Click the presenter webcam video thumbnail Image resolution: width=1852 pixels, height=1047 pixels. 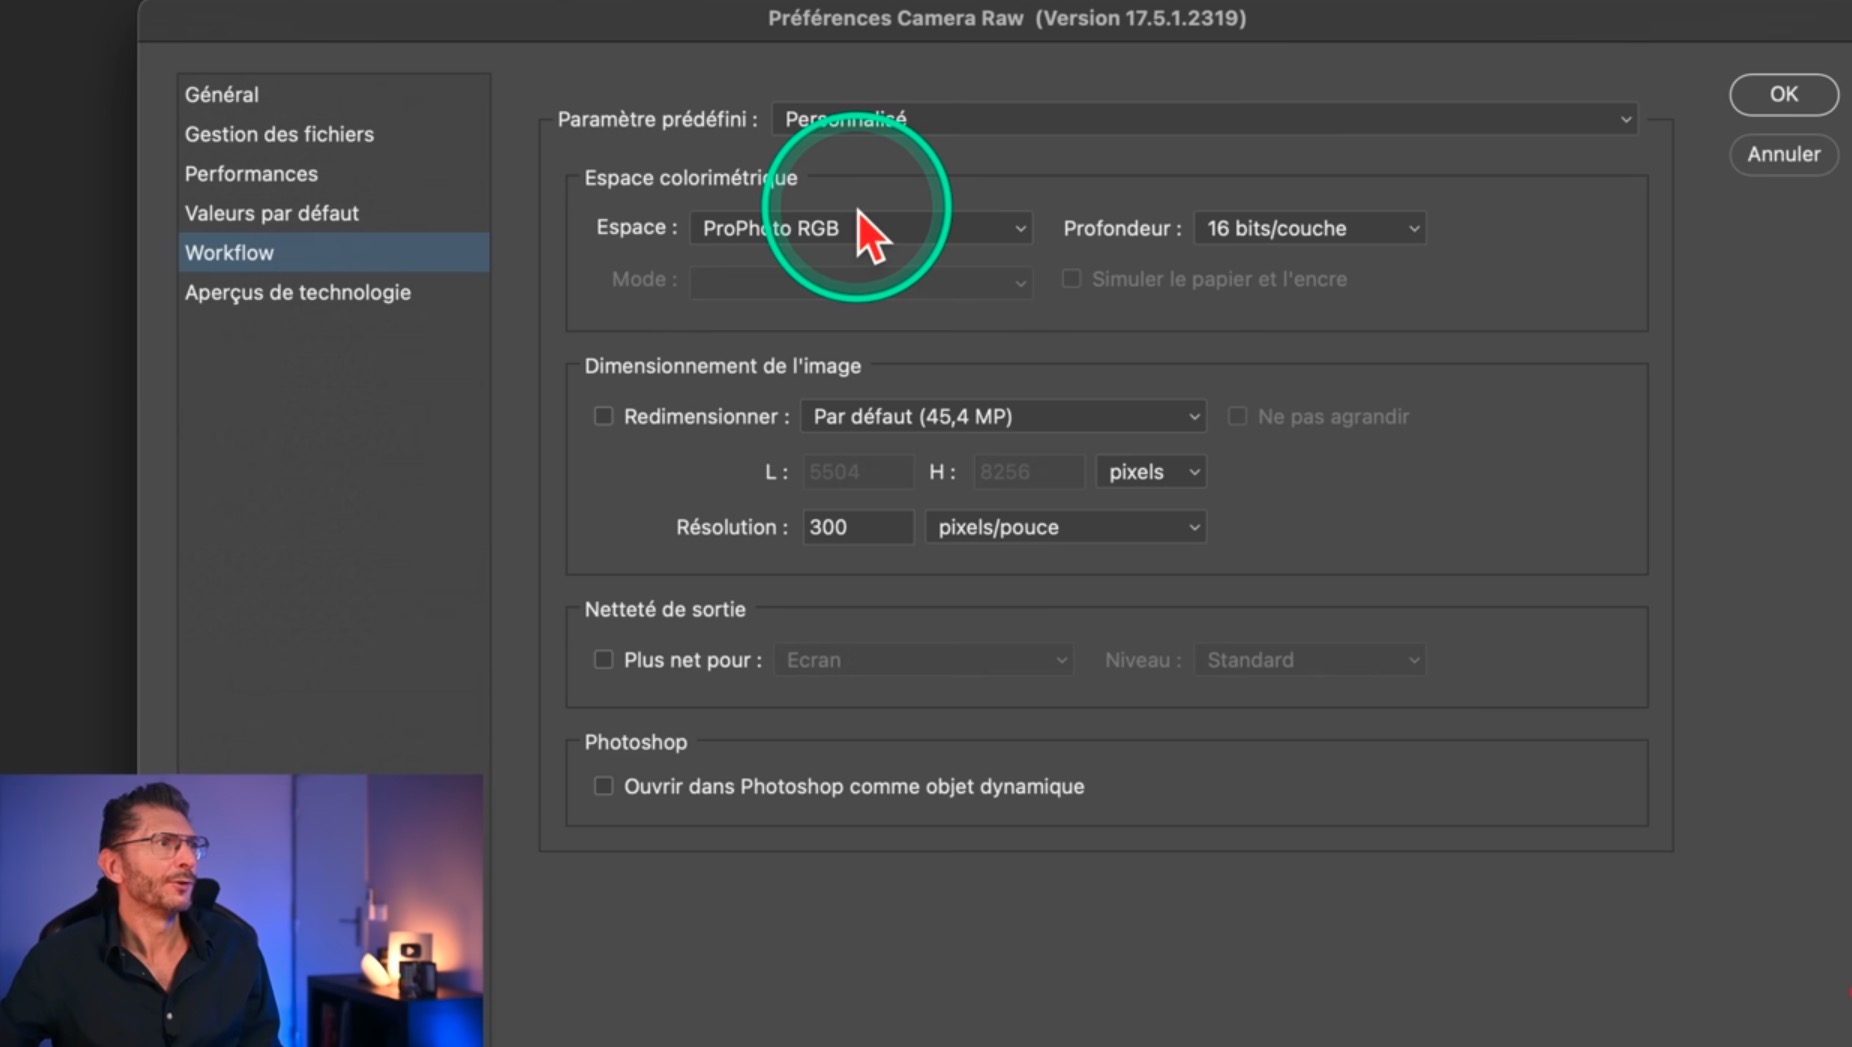pos(241,910)
